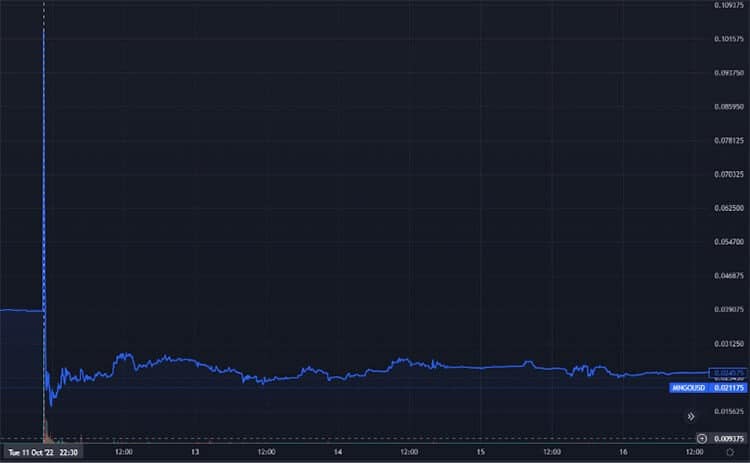Image resolution: width=750 pixels, height=463 pixels.
Task: Click the time axis label 13
Action: click(x=195, y=452)
